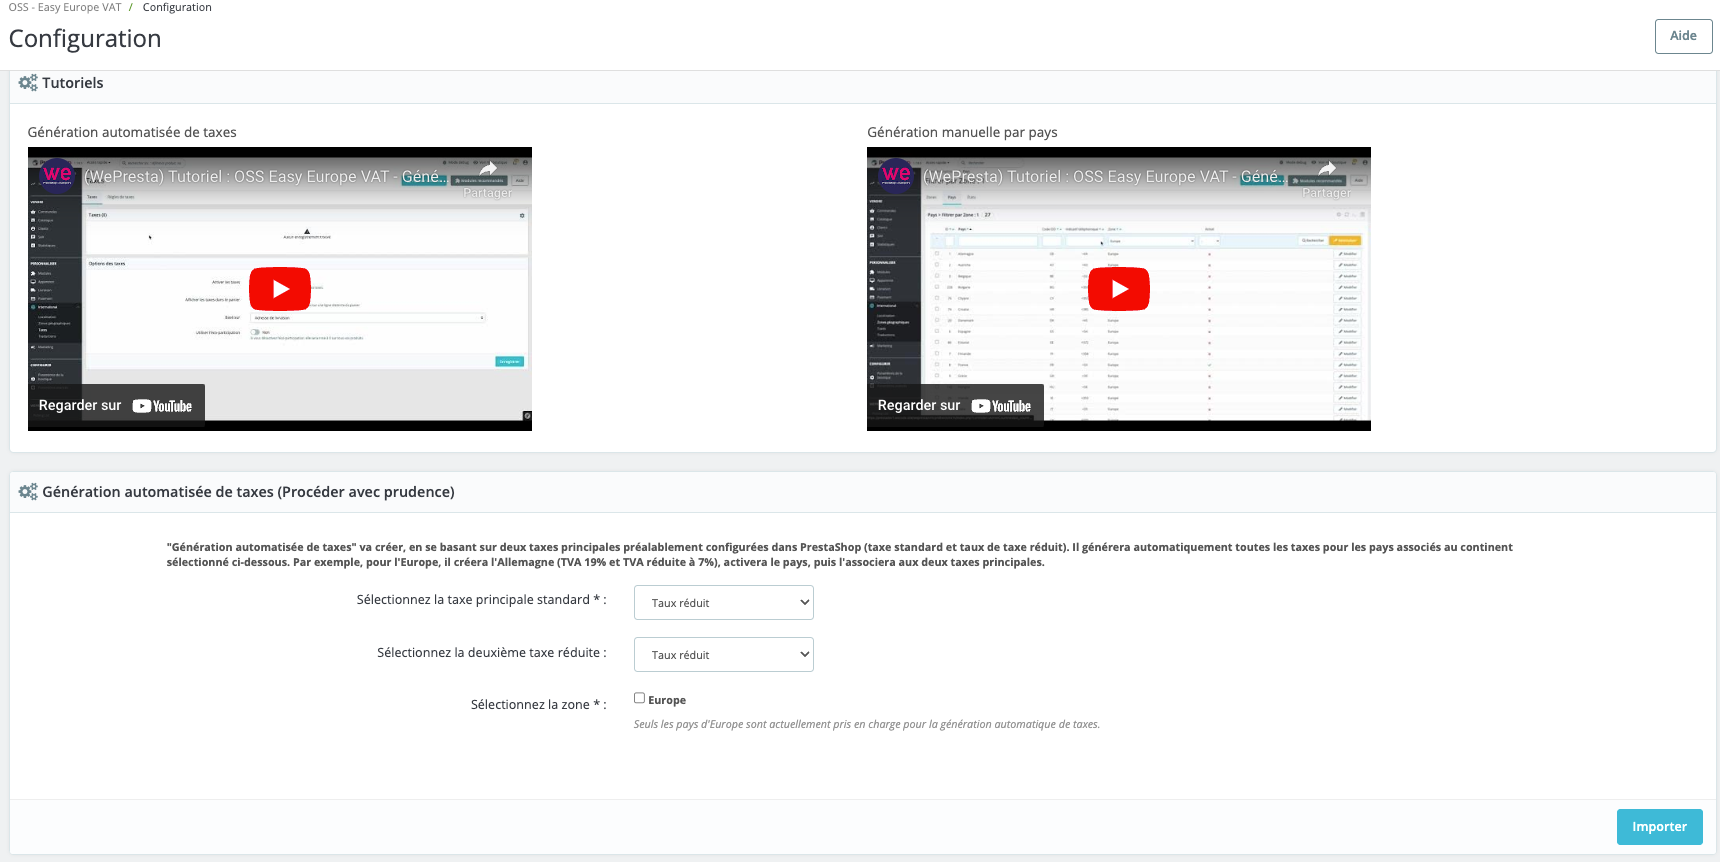1720x862 pixels.
Task: Open the WePresta channel logo on the left video
Action: pyautogui.click(x=57, y=175)
